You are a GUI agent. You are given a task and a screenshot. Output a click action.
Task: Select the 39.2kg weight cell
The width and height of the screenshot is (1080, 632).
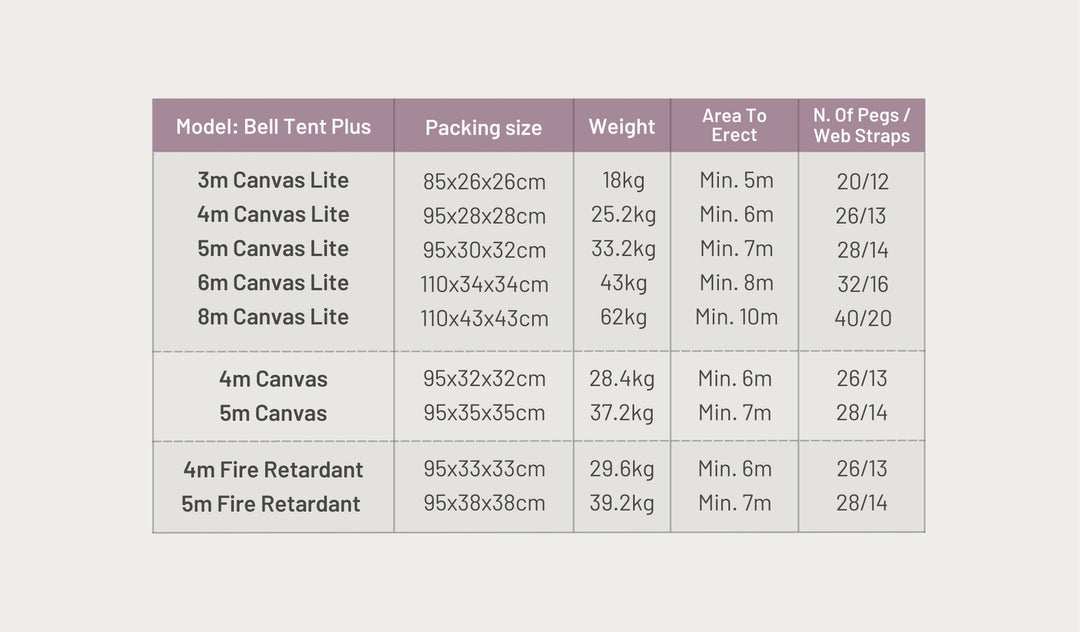coord(622,503)
